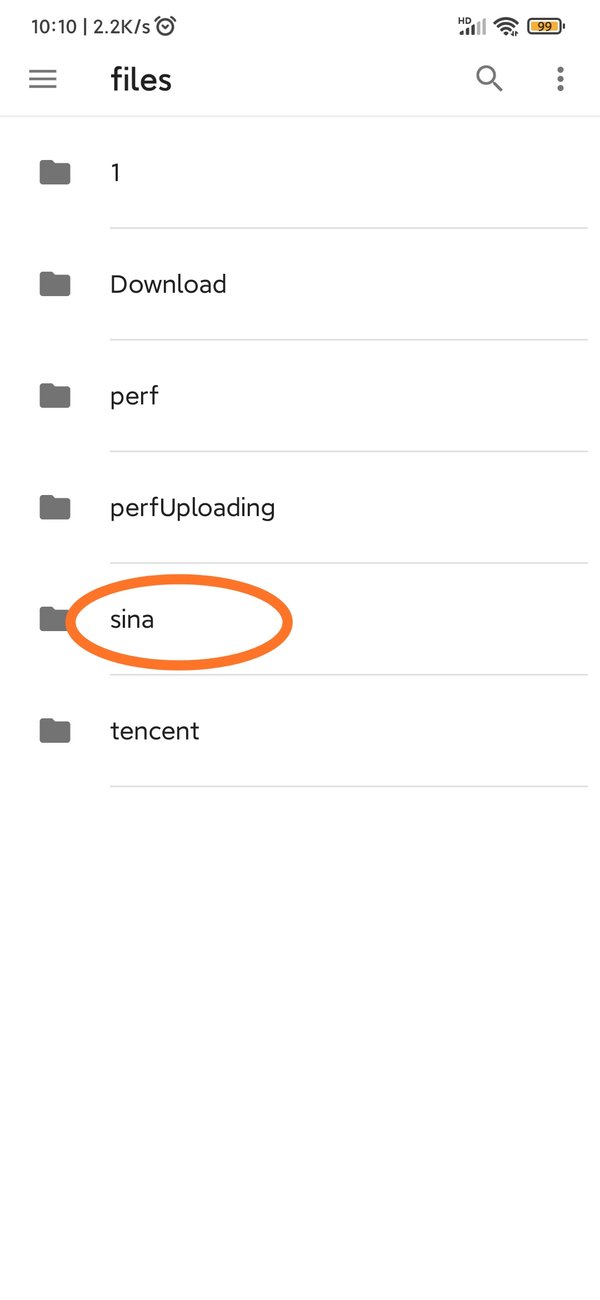This screenshot has width=600, height=1300.
Task: Tap the Wi-Fi status icon
Action: click(507, 27)
